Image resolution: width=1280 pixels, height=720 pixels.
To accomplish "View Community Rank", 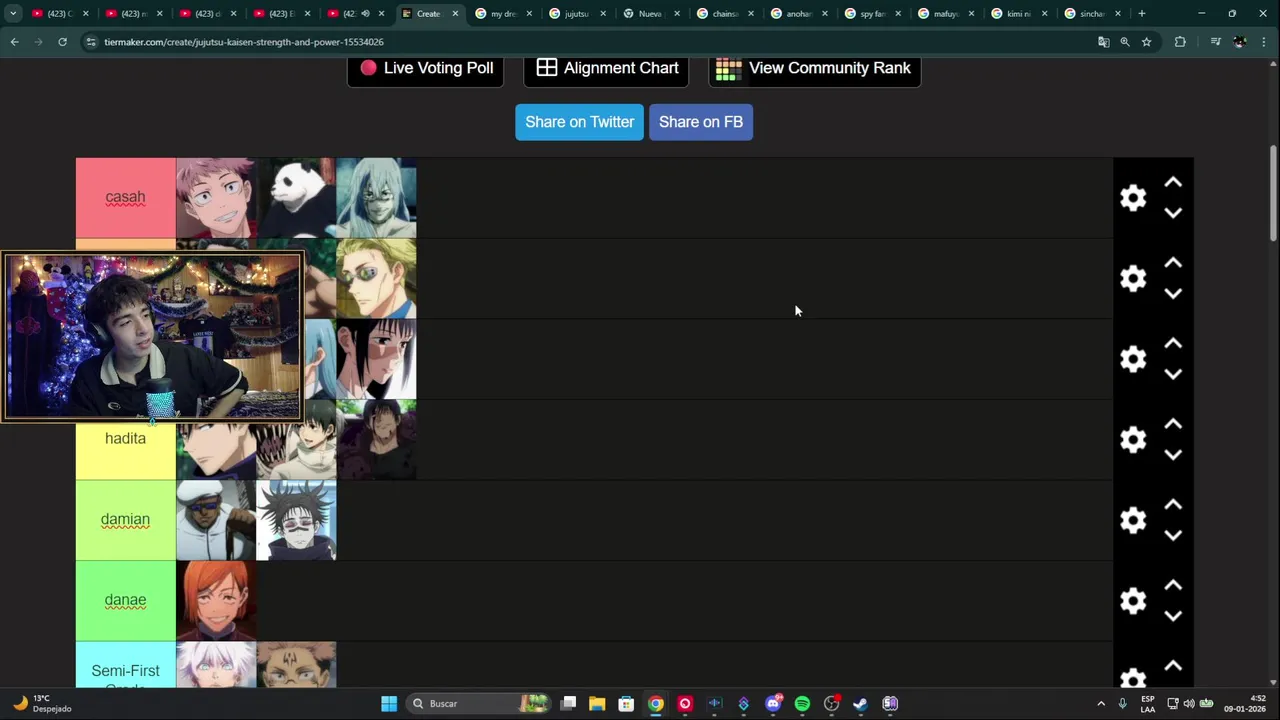I will (x=814, y=68).
